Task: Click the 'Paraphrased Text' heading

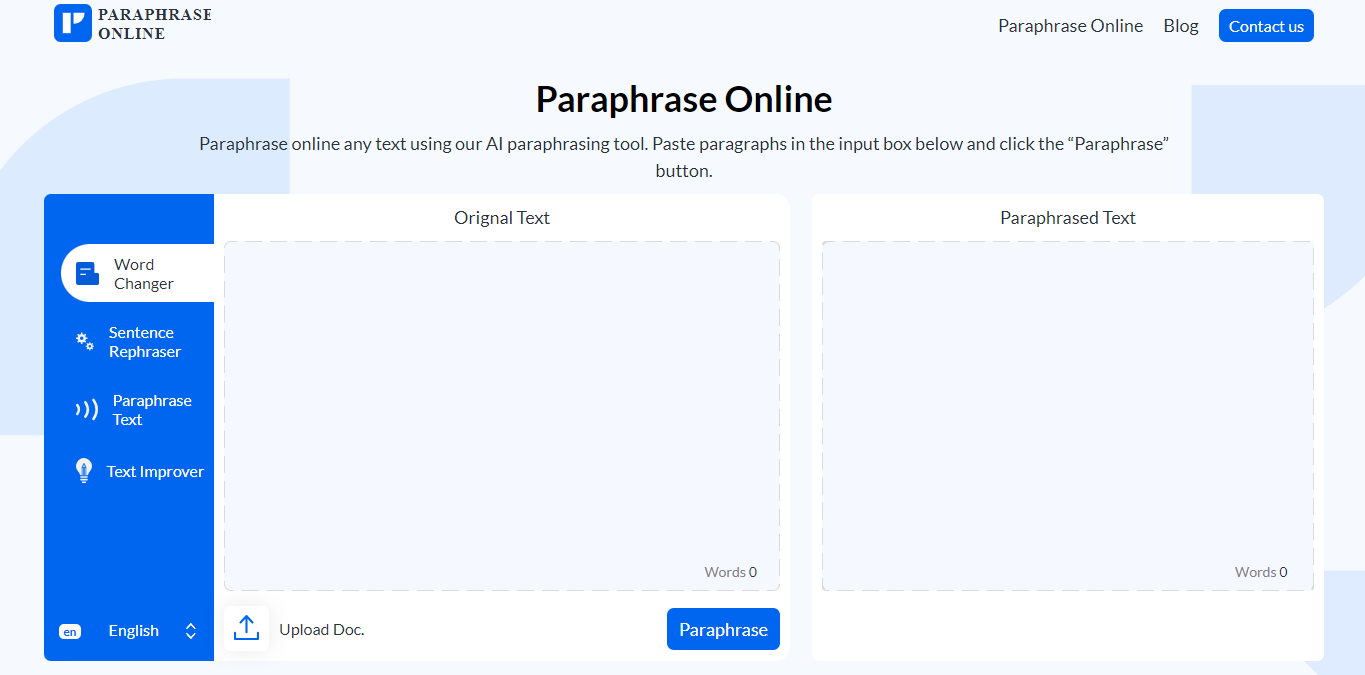Action: coord(1068,218)
